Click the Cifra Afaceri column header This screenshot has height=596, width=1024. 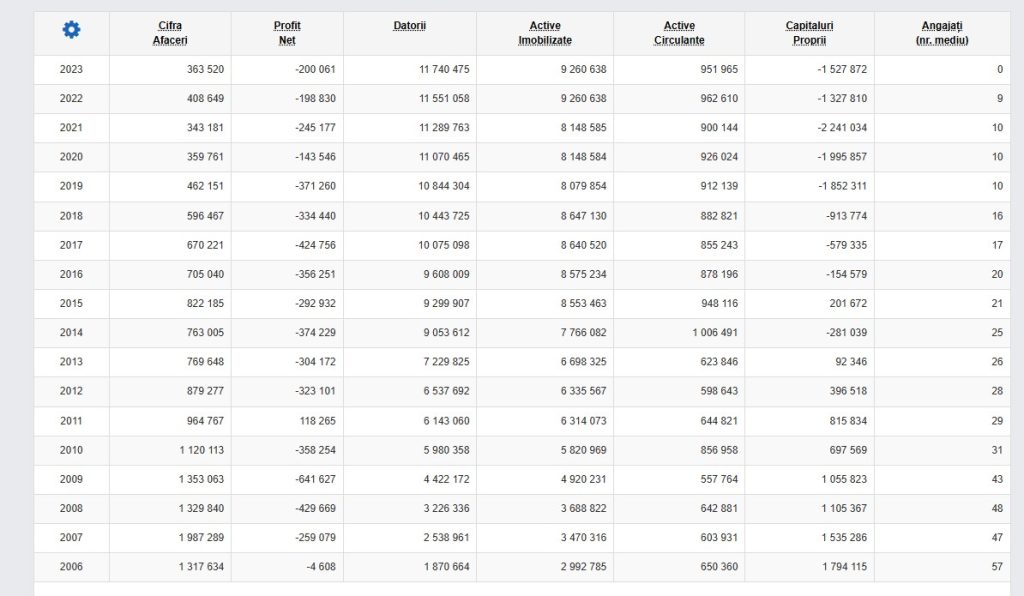pyautogui.click(x=170, y=33)
